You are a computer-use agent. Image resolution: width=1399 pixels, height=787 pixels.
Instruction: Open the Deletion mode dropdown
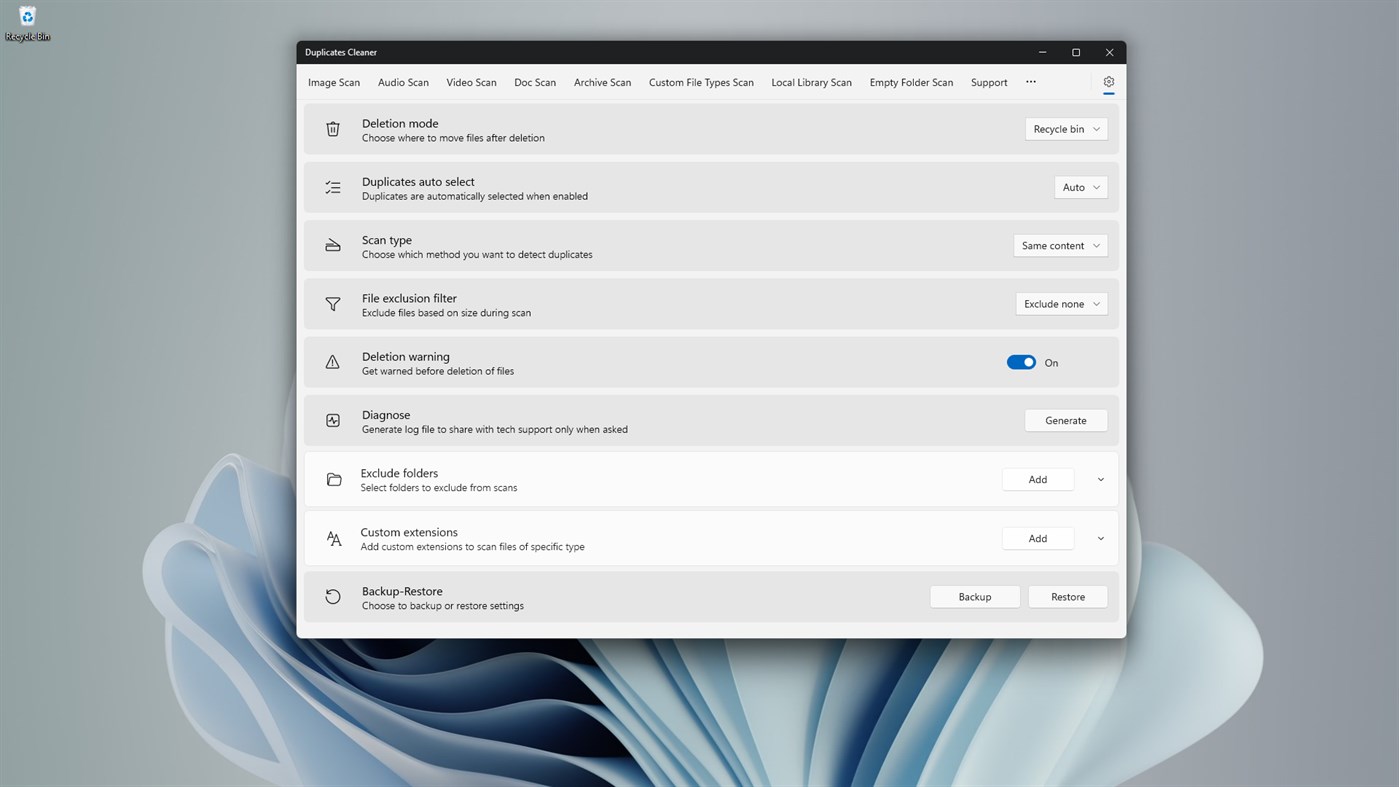[1065, 128]
